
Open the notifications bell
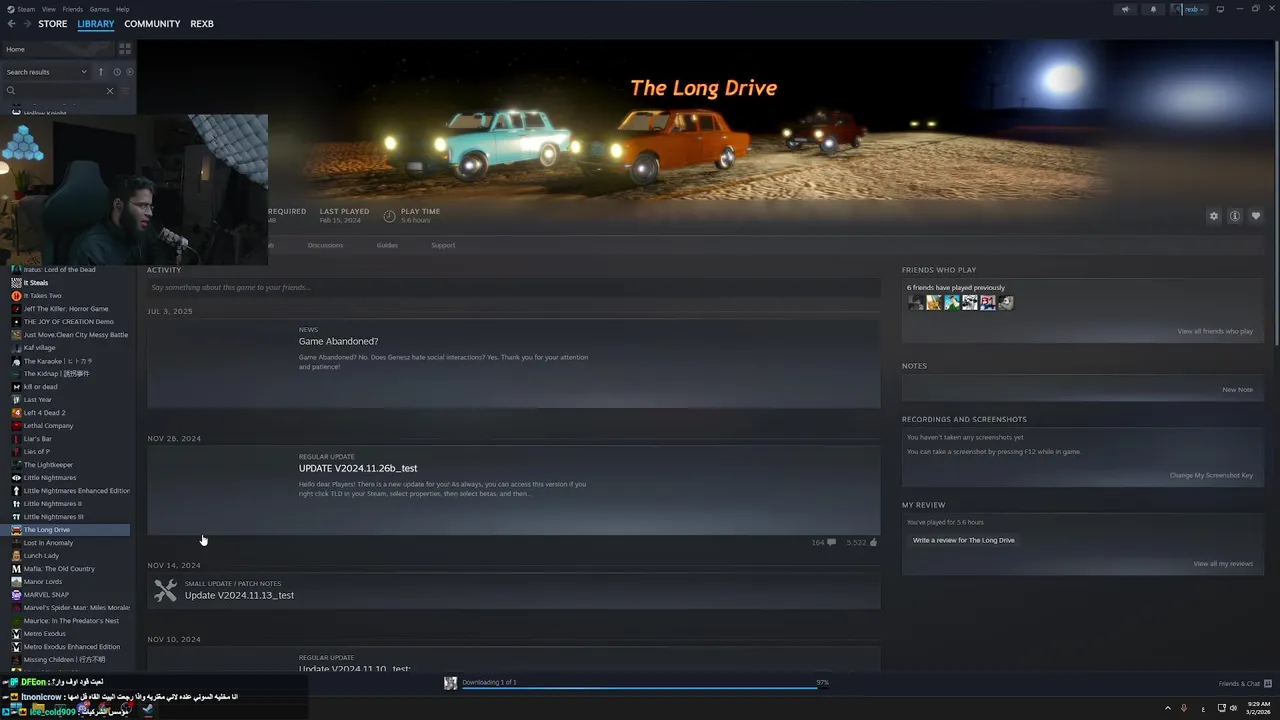pyautogui.click(x=1153, y=9)
